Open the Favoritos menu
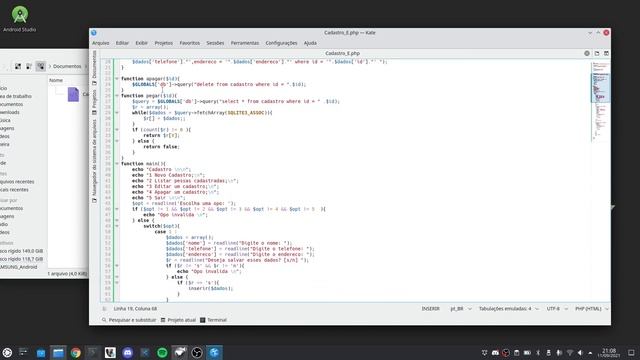Viewport: 640px width, 360px height. (x=190, y=43)
